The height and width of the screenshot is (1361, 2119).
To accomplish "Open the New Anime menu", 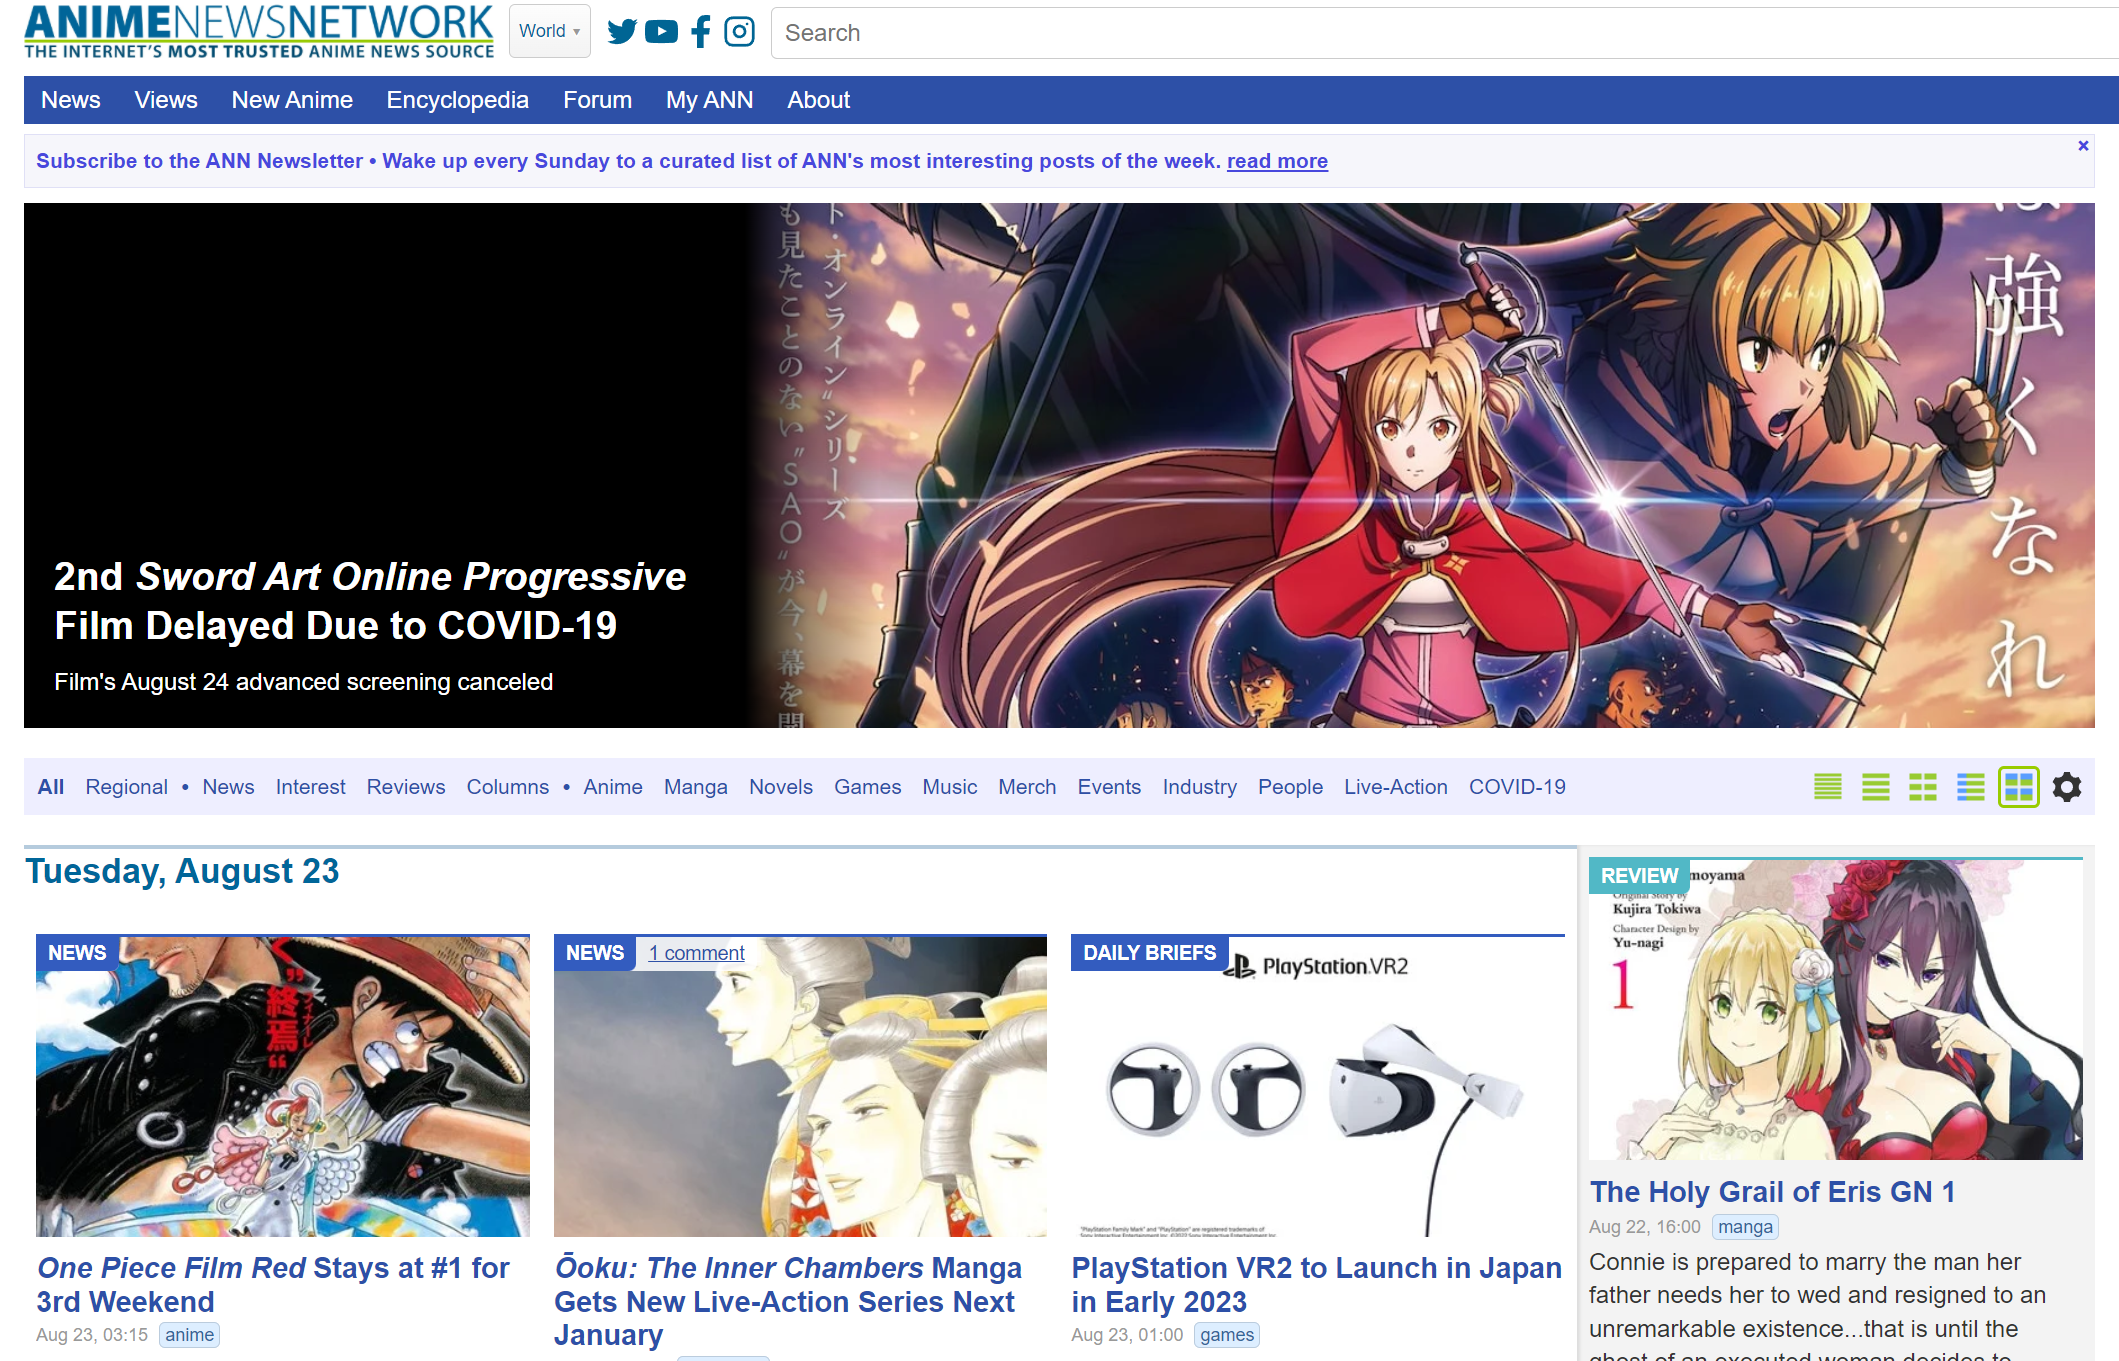I will point(292,100).
